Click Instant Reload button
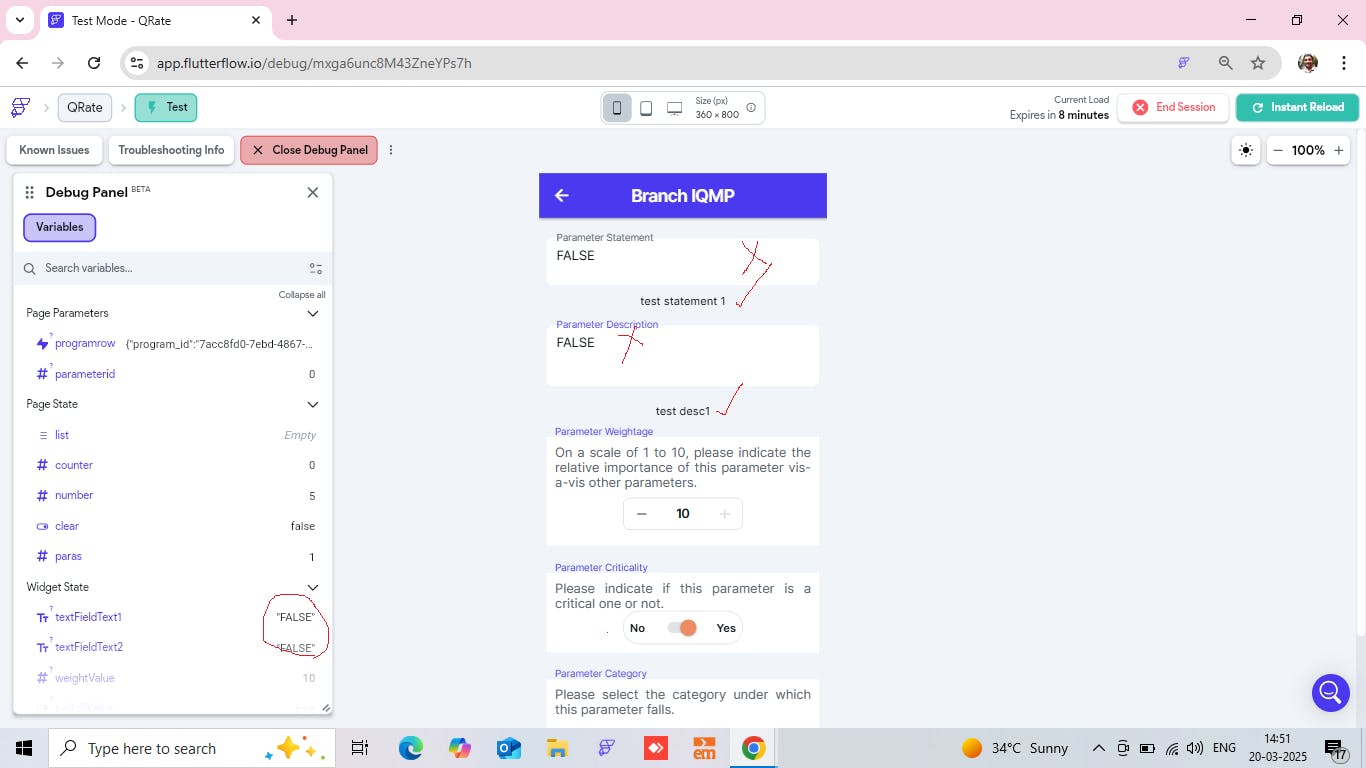This screenshot has height=768, width=1366. [1297, 107]
